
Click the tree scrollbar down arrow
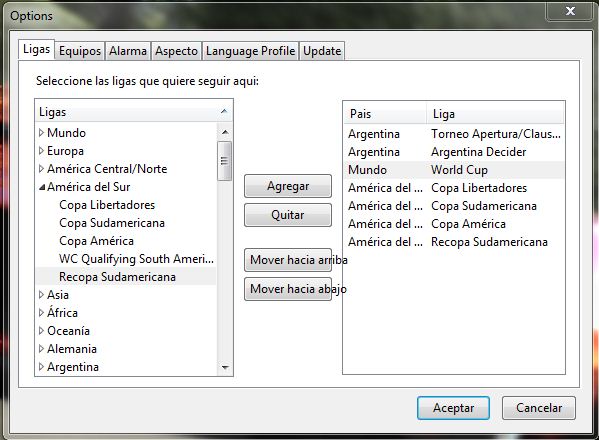(225, 367)
